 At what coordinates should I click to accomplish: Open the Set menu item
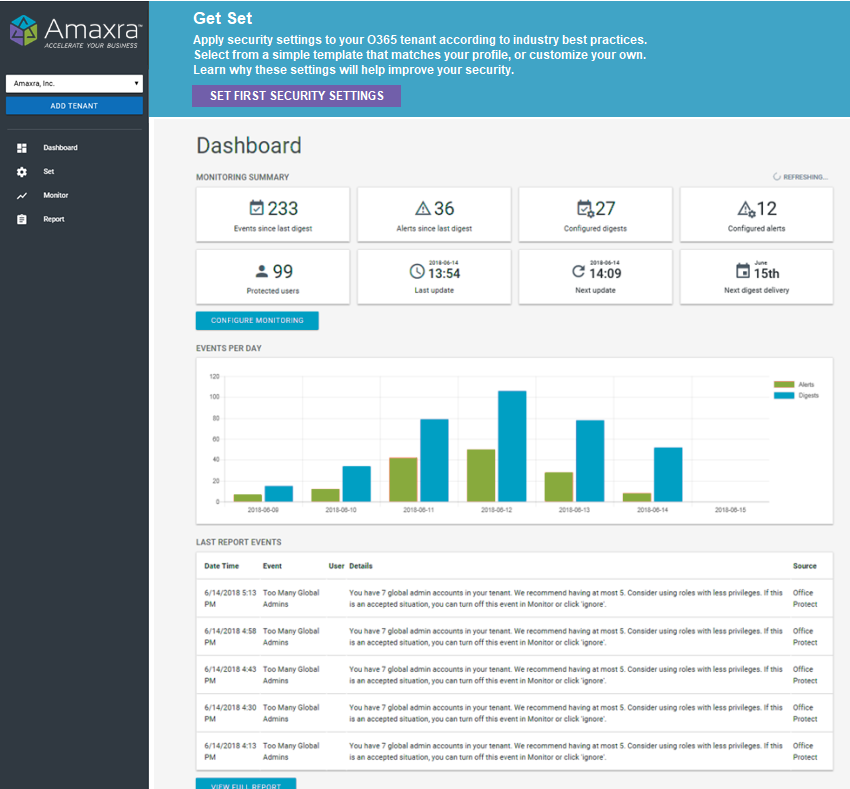[x=49, y=171]
